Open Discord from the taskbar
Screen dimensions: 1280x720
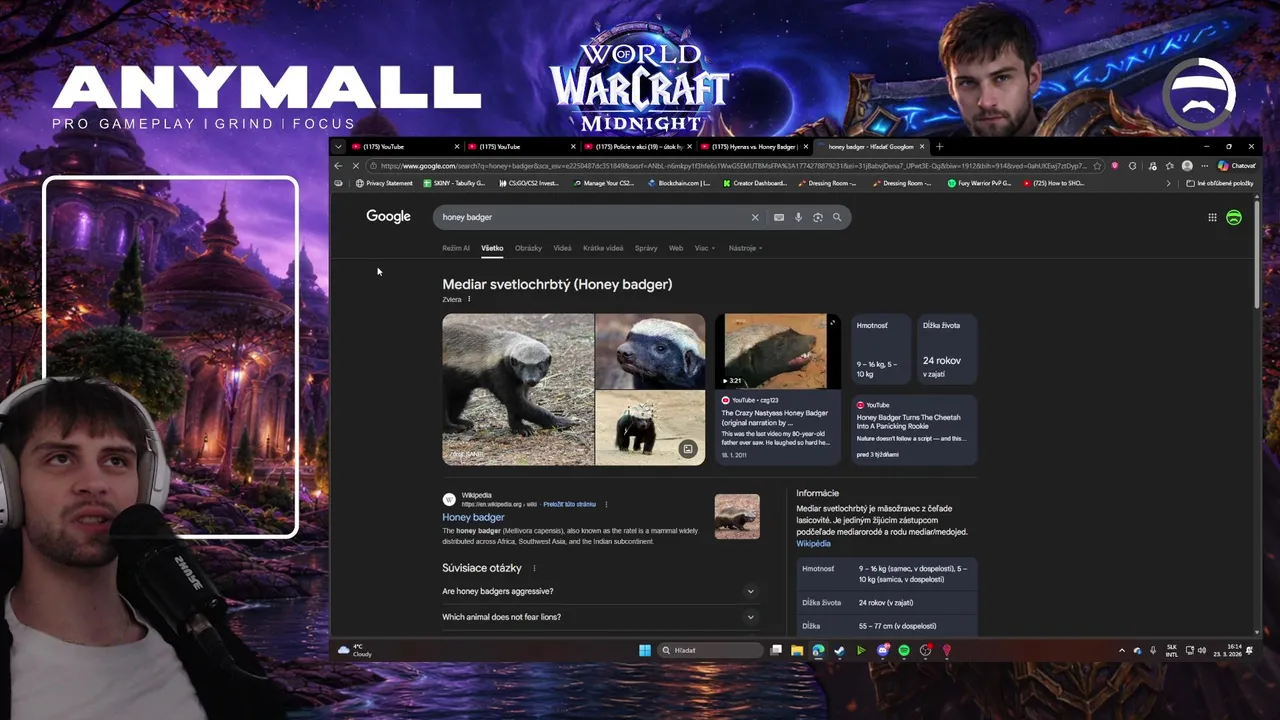883,650
